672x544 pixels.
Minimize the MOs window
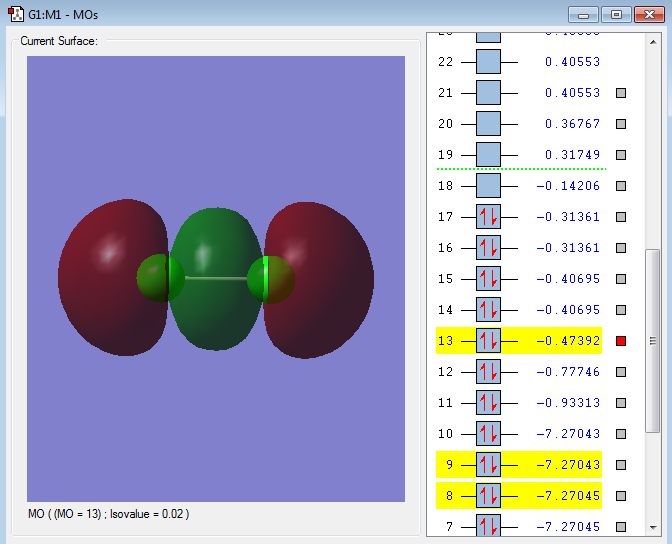(x=585, y=15)
